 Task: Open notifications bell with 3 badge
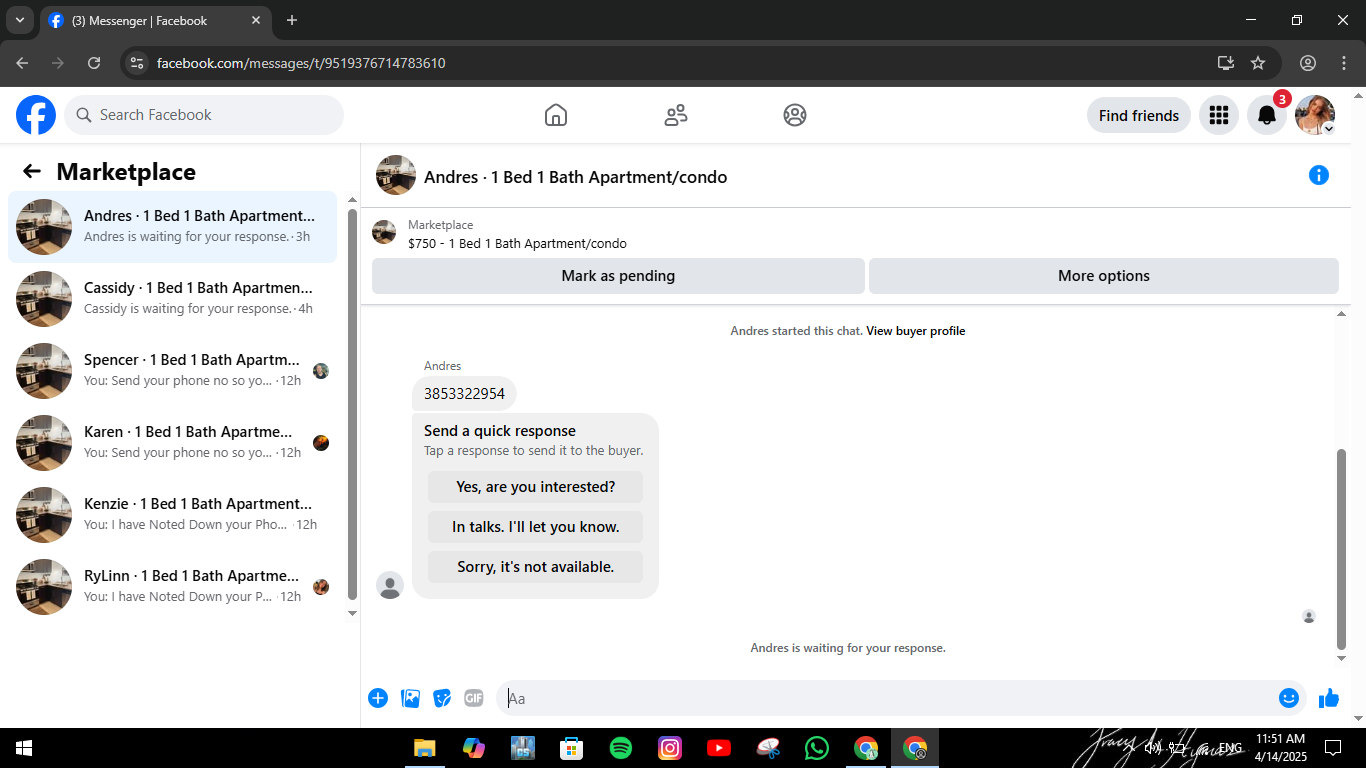1267,115
